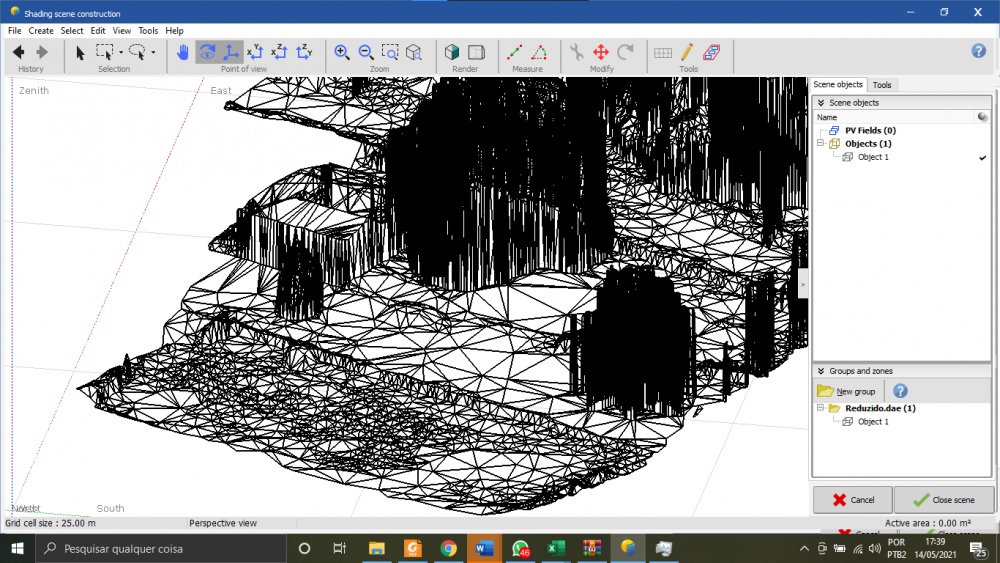Image resolution: width=1000 pixels, height=563 pixels.
Task: Toggle the checkmark for Object 1
Action: point(983,157)
